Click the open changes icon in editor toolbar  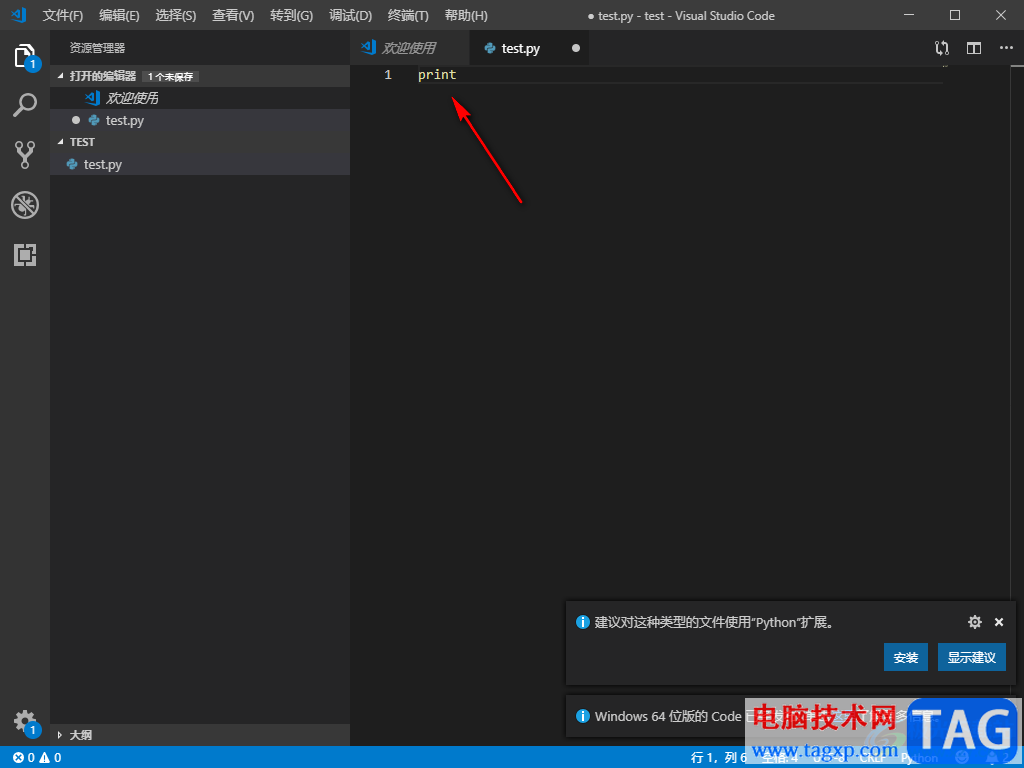click(x=942, y=48)
